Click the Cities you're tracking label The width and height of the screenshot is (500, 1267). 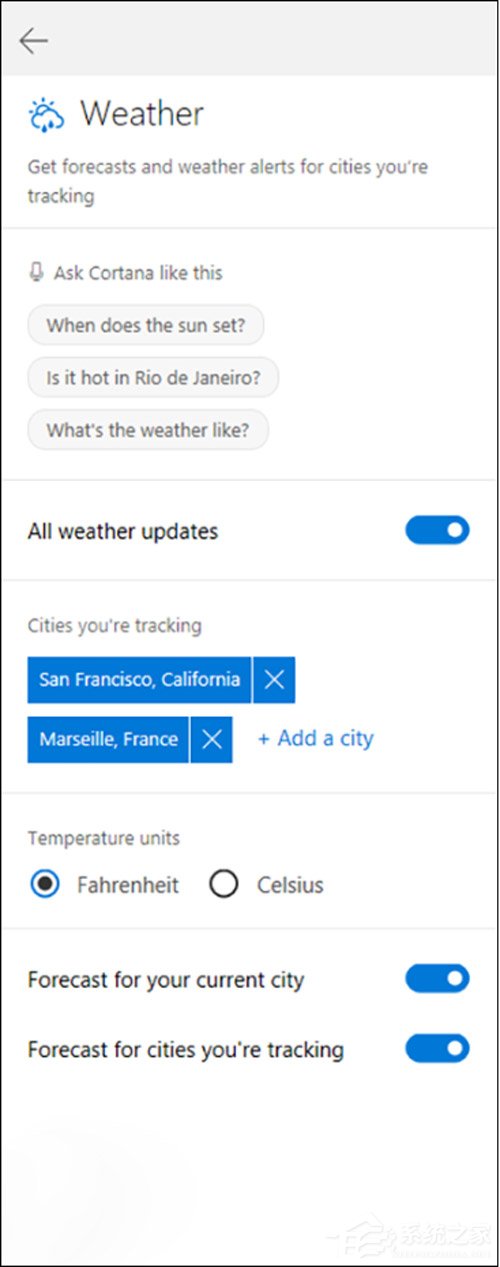tap(114, 626)
